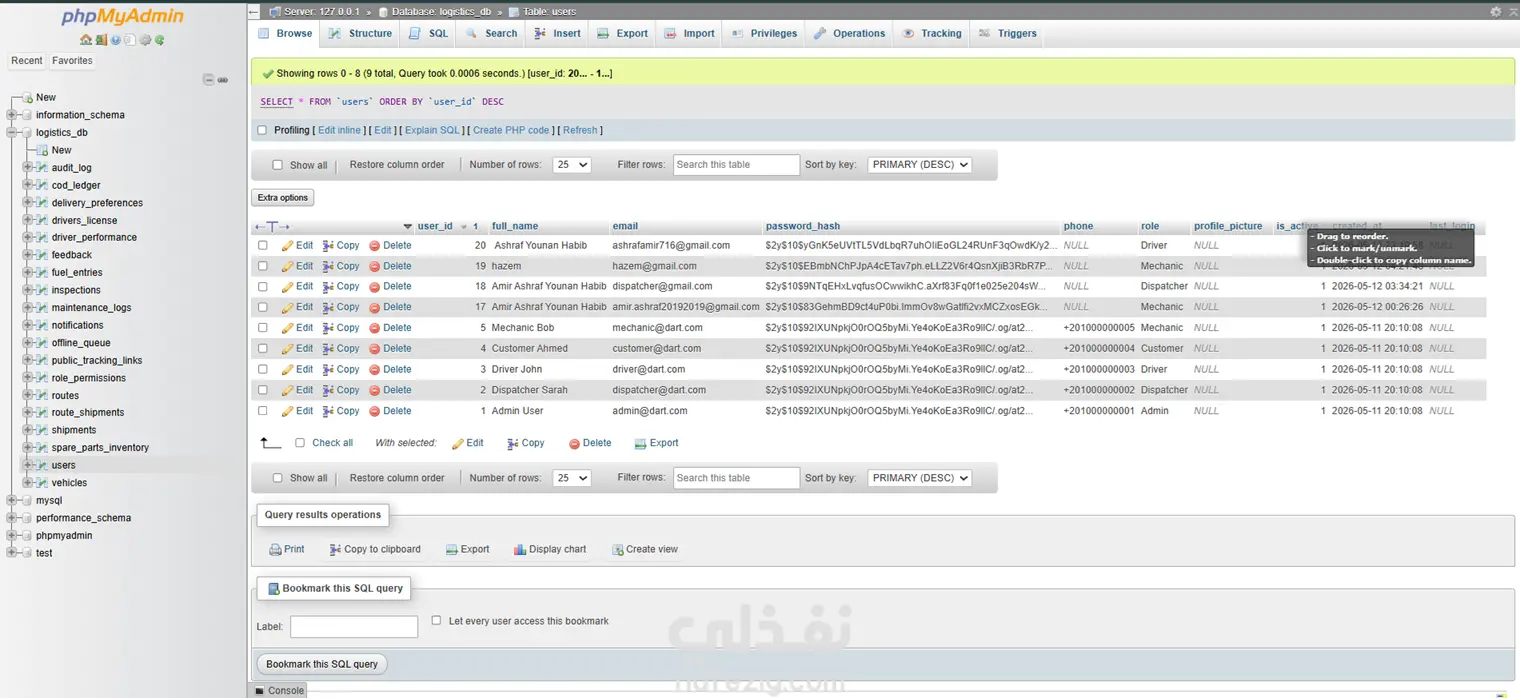Open lower Number of rows dropdown

click(571, 478)
